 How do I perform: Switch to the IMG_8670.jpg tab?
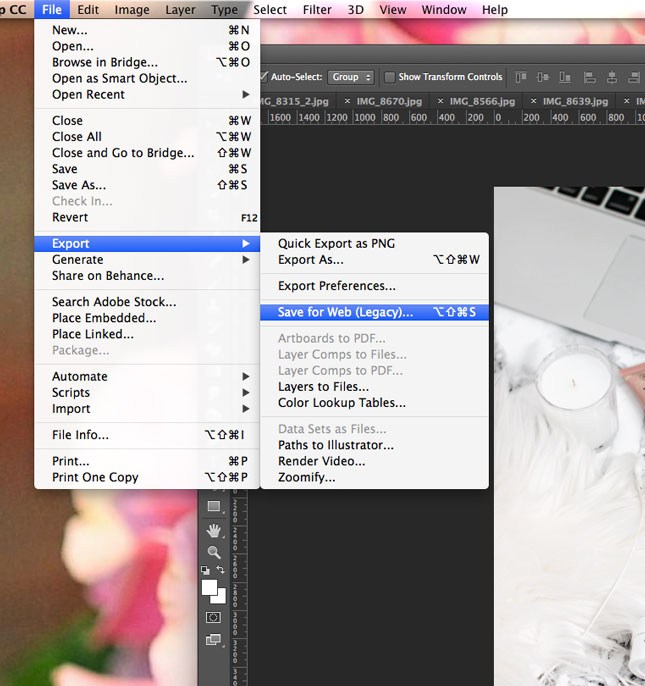(389, 102)
